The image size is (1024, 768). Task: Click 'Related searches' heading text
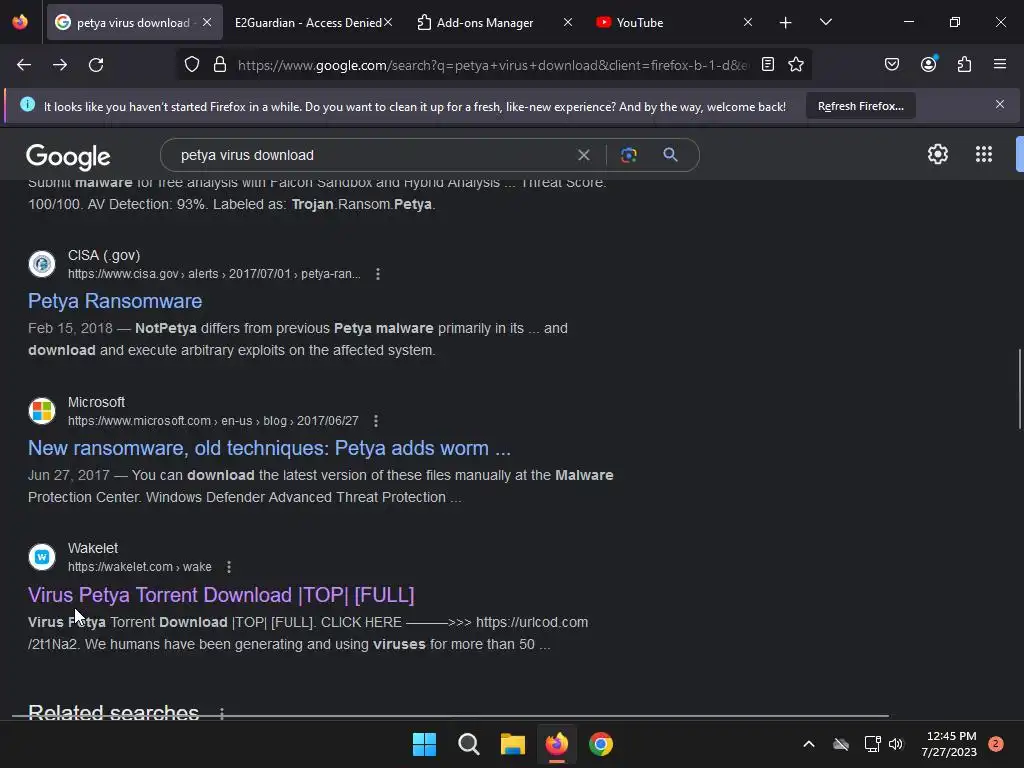coord(114,712)
